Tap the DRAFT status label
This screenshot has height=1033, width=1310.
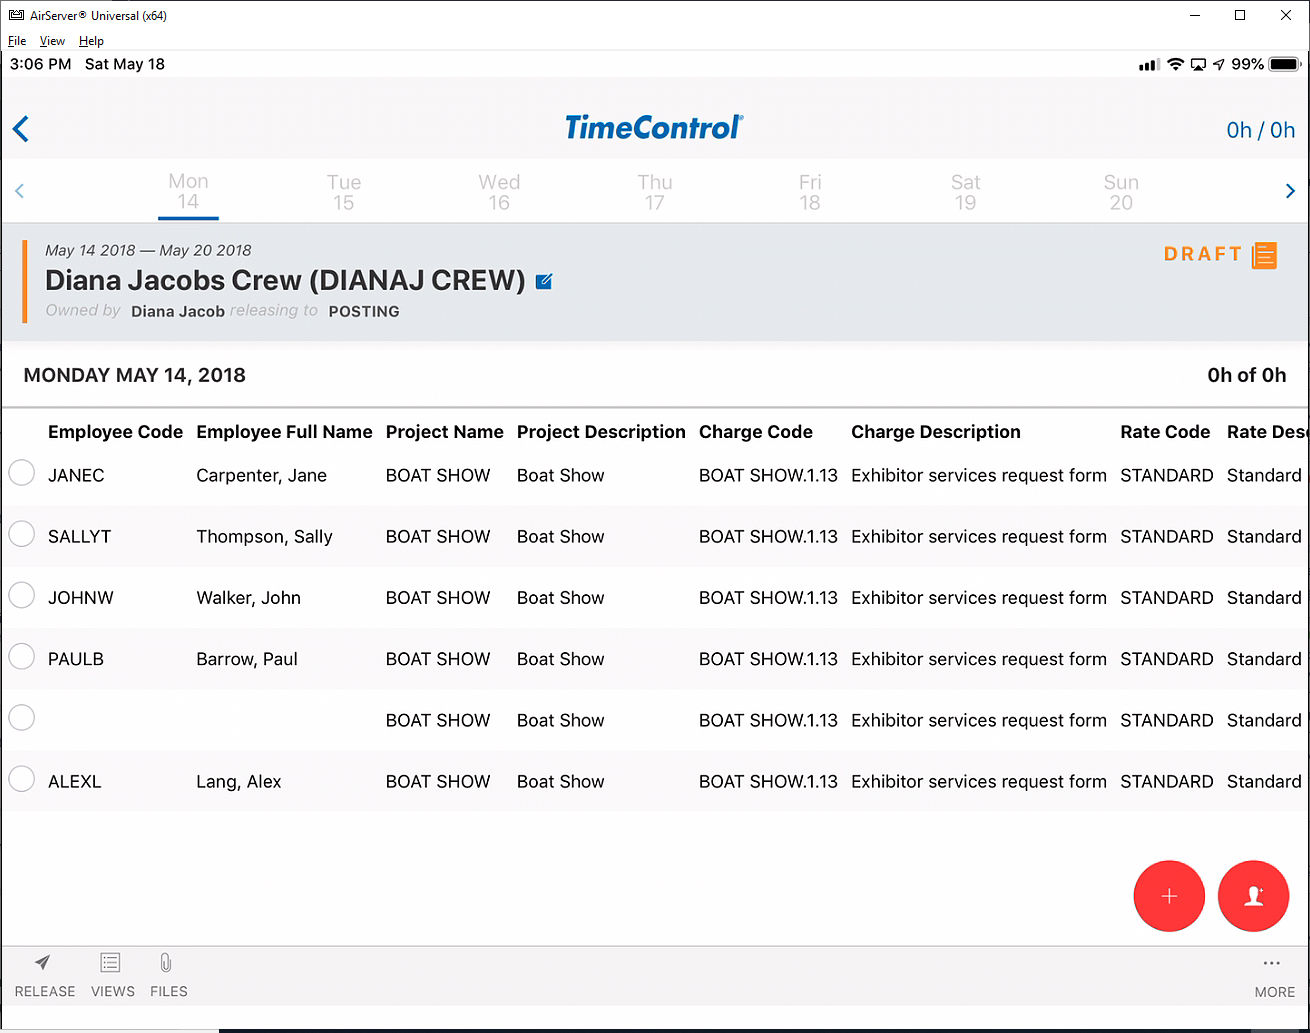click(x=1203, y=254)
